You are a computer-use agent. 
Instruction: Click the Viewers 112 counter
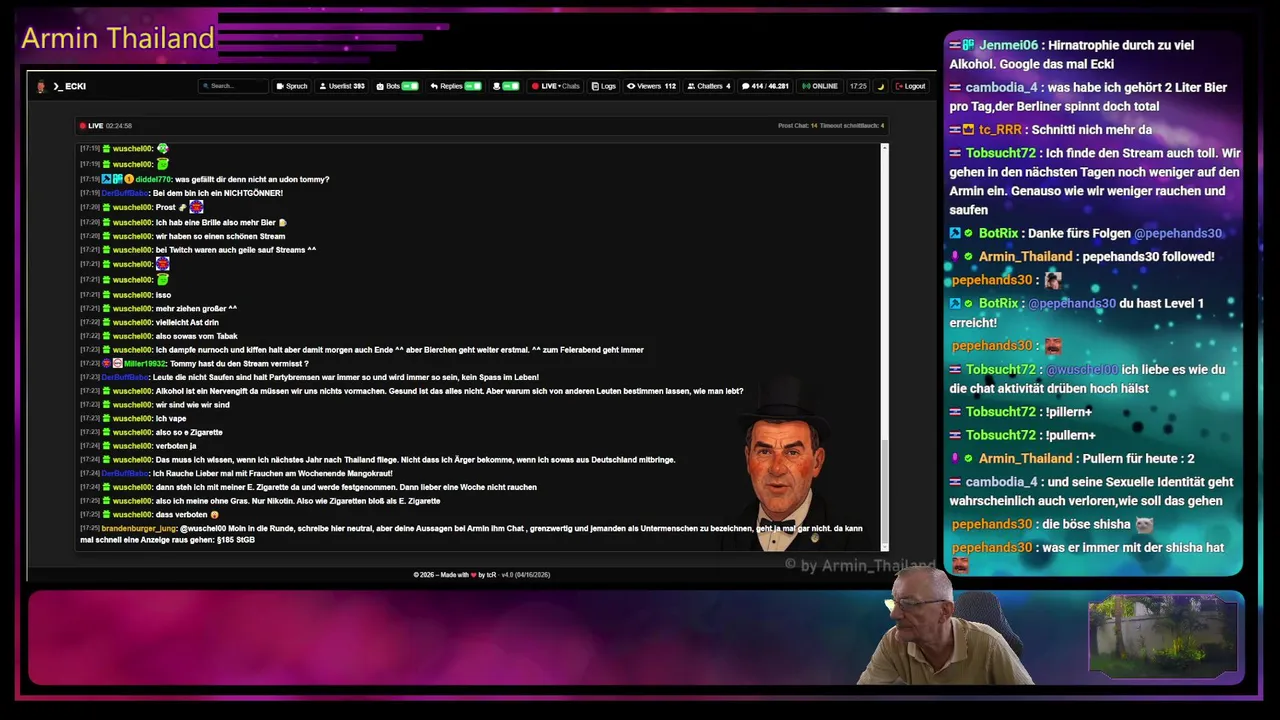coord(652,86)
